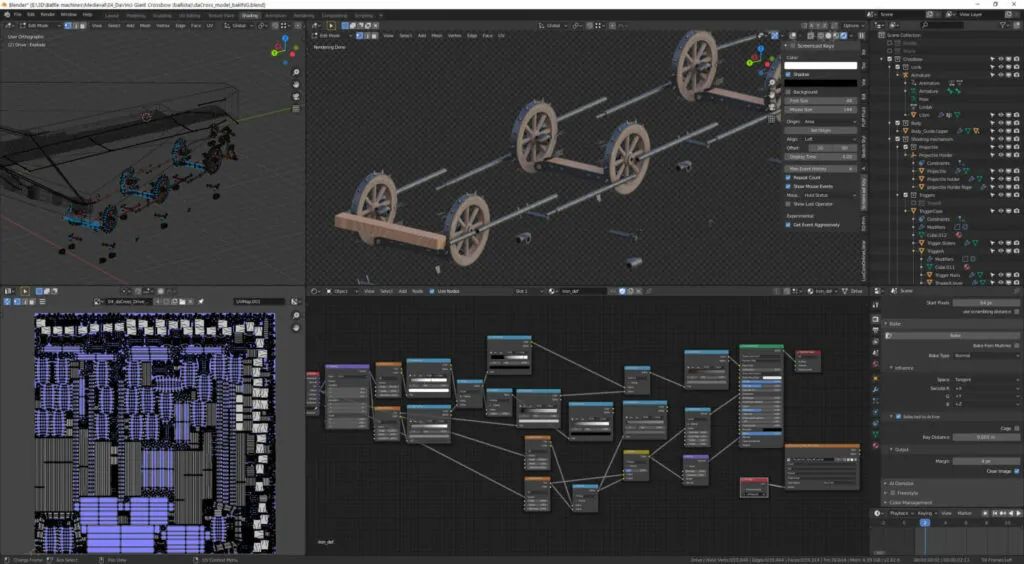
Task: Select the TriggerCase object in outliner
Action: click(929, 211)
